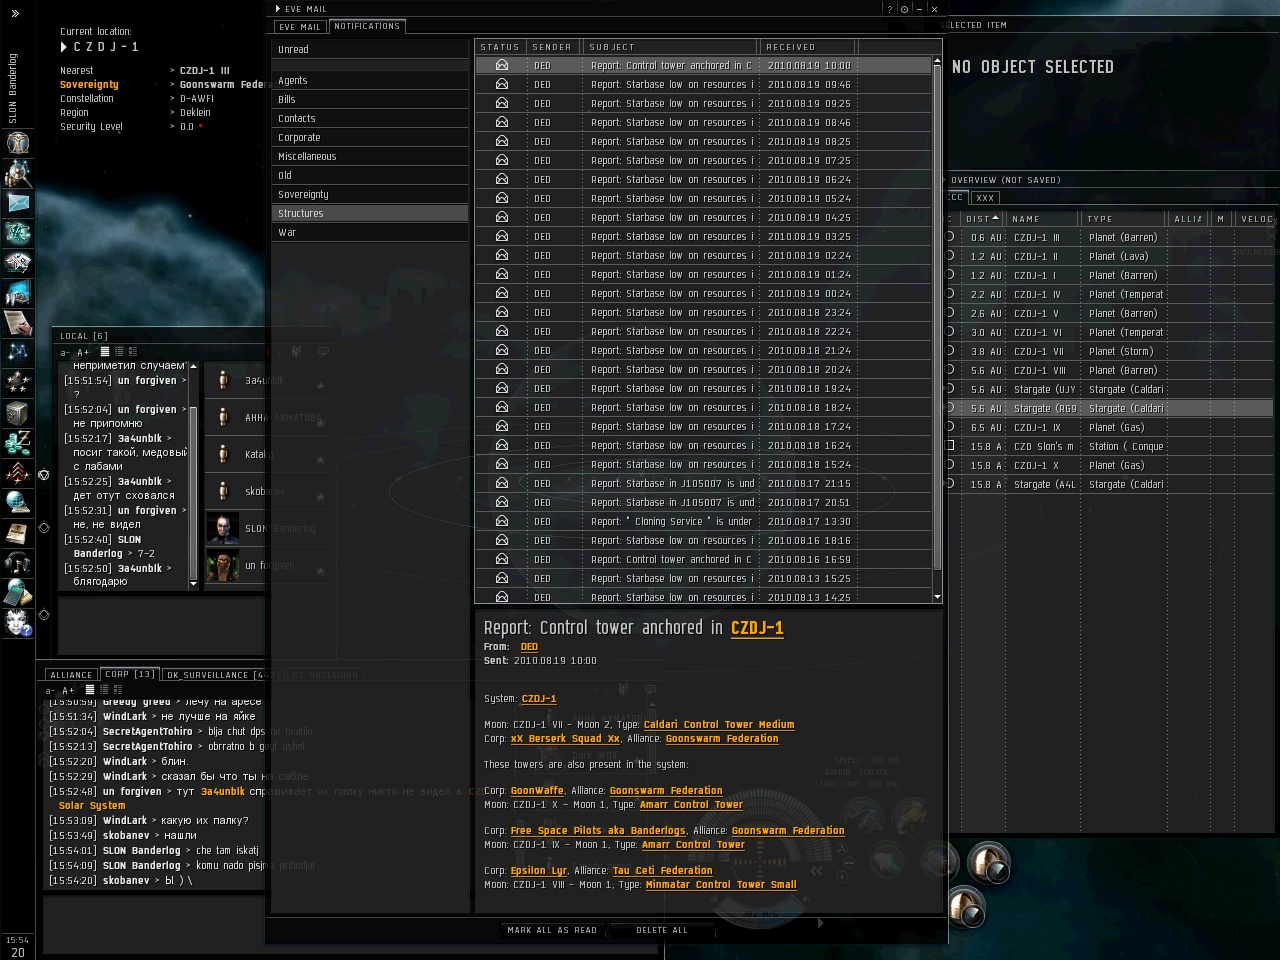Open the Fitting icon in the Neocom
The image size is (1280, 960).
click(x=18, y=233)
